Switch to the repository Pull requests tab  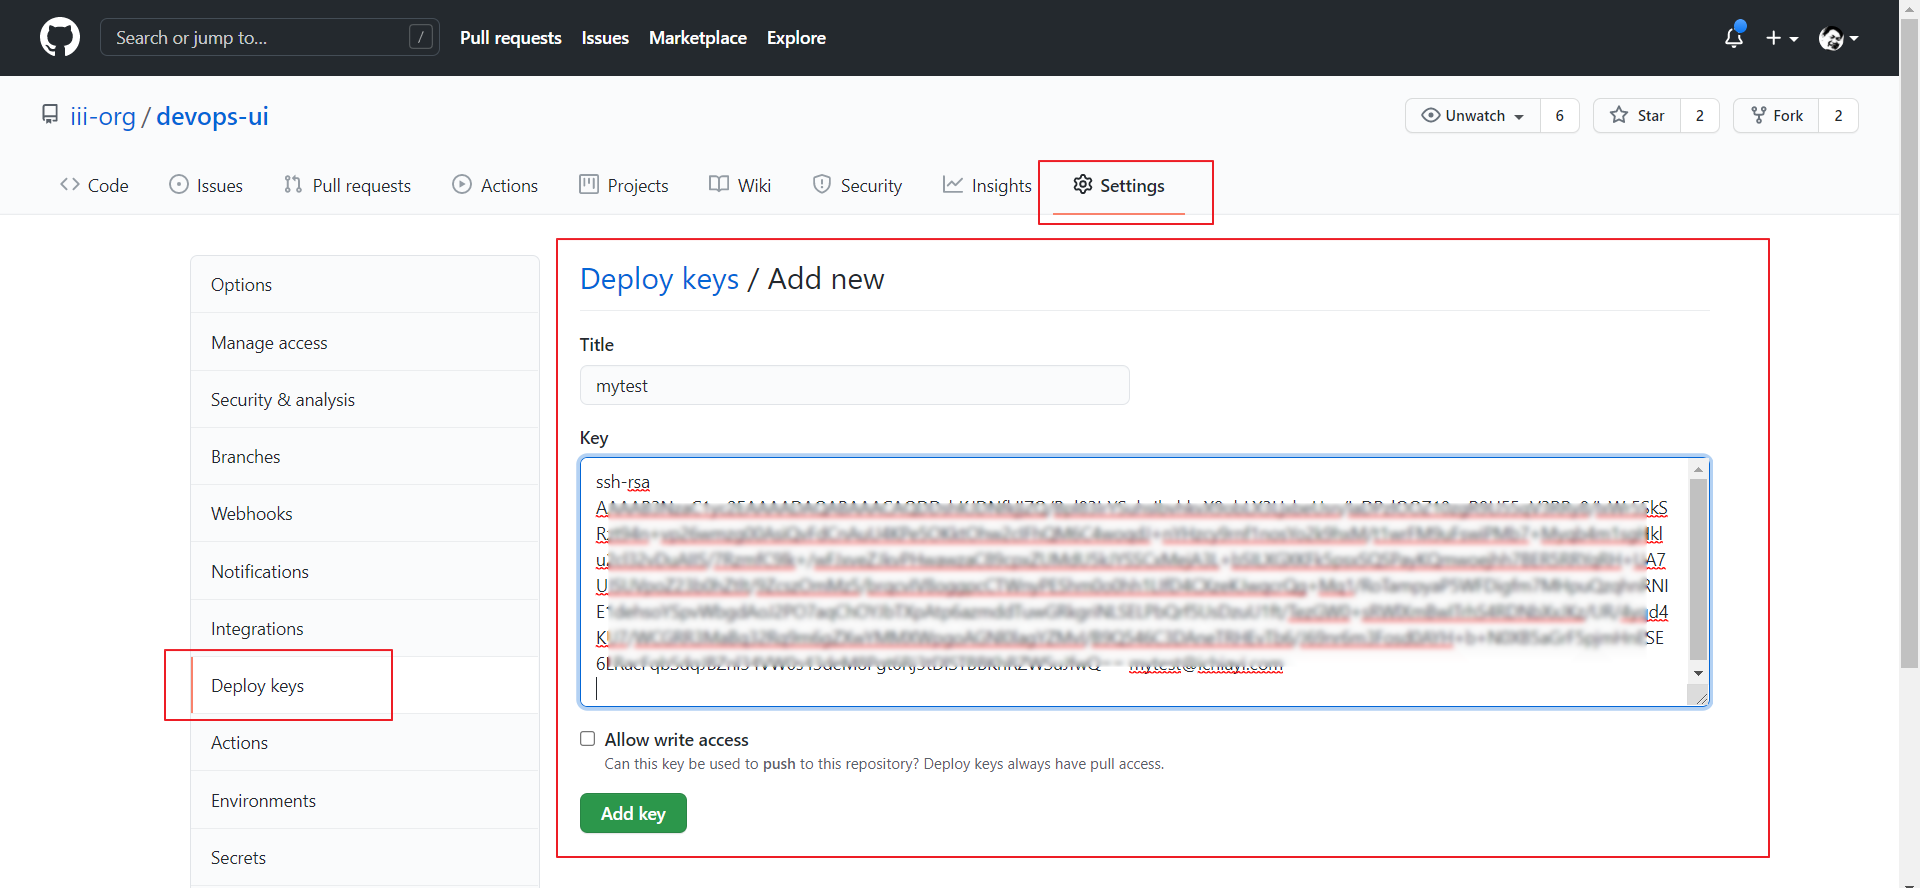pyautogui.click(x=347, y=185)
